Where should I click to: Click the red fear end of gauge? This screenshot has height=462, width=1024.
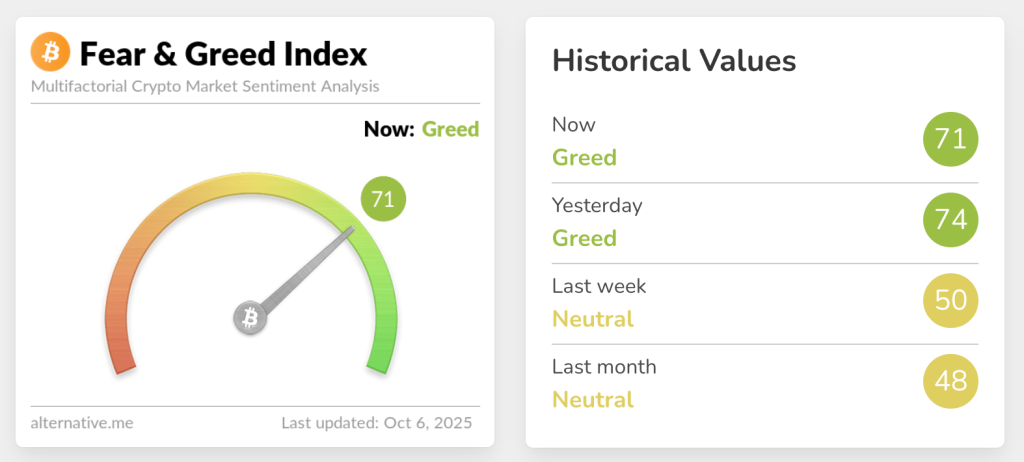119,357
